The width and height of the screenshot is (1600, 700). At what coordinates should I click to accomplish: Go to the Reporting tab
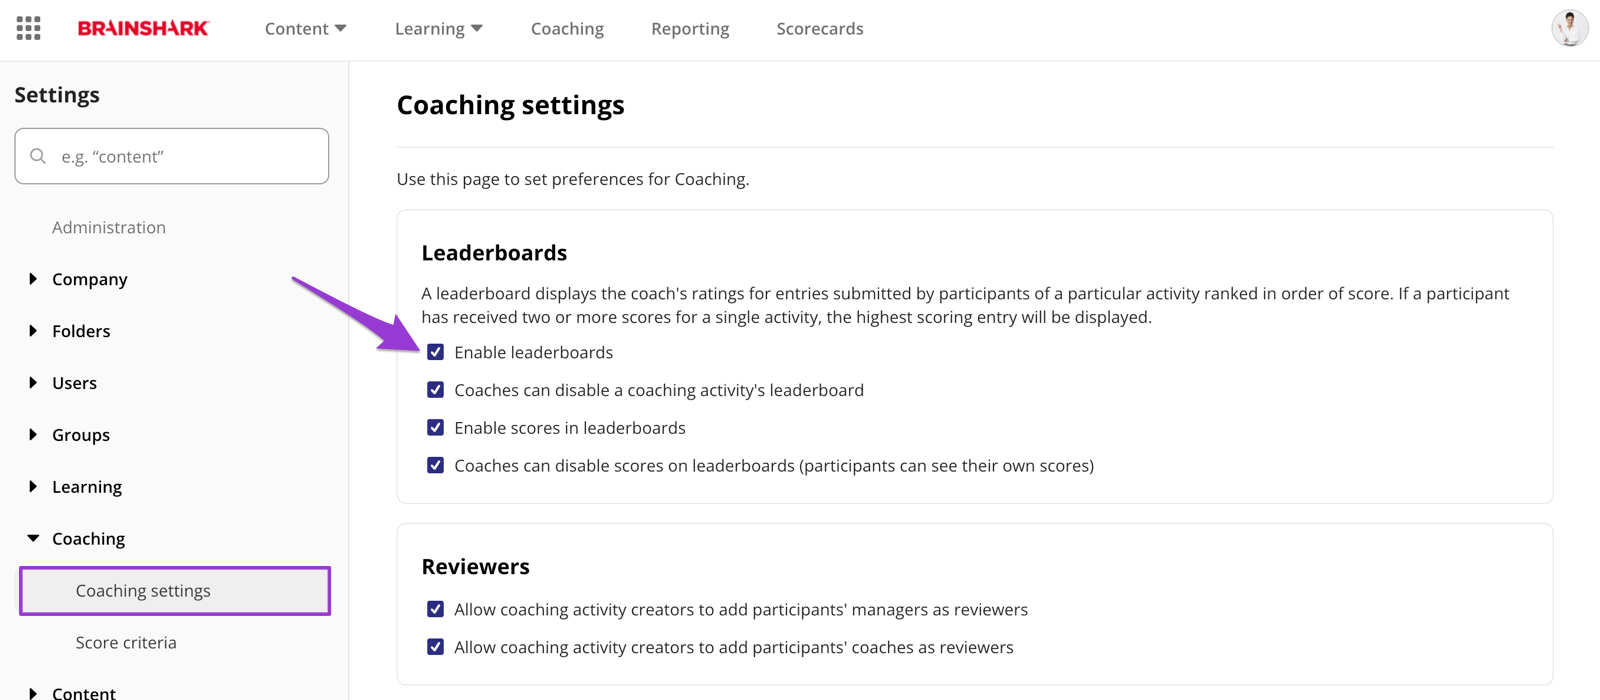click(x=690, y=29)
